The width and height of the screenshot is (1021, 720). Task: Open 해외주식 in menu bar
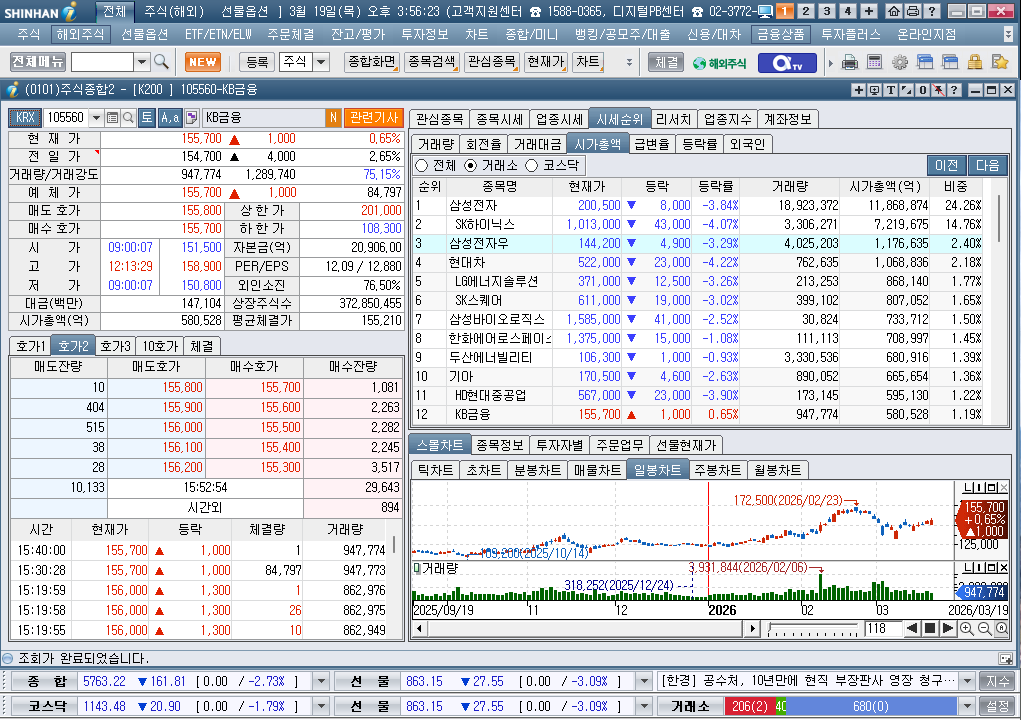click(x=81, y=35)
